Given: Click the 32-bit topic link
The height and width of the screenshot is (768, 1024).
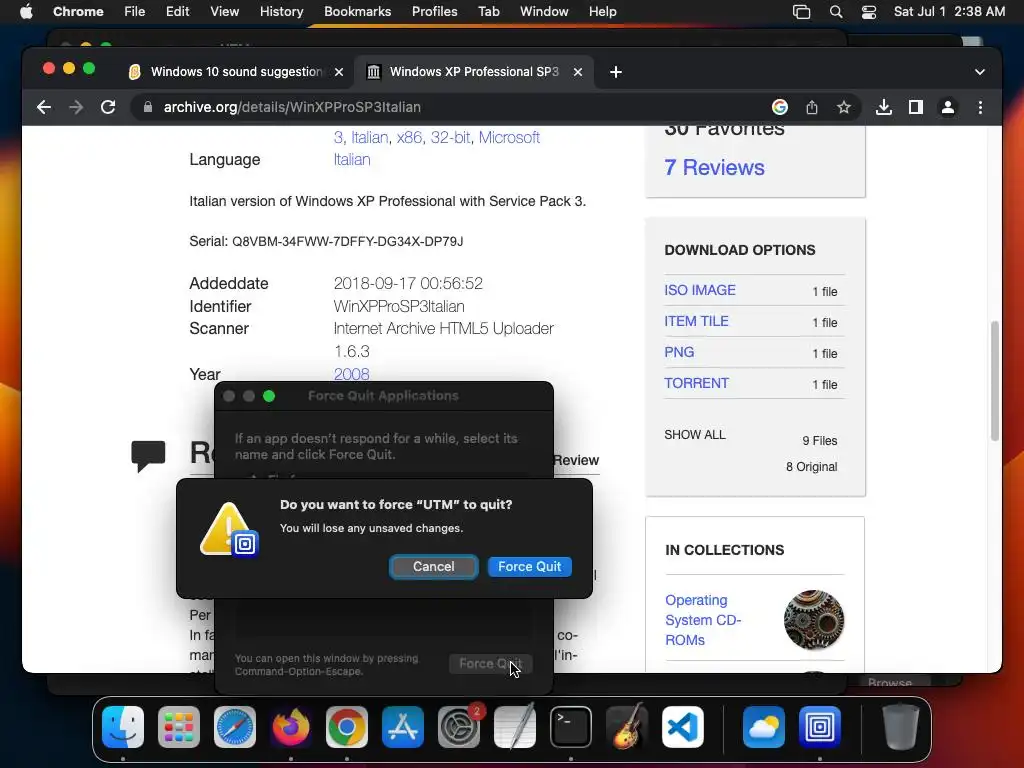Looking at the screenshot, I should click(450, 137).
